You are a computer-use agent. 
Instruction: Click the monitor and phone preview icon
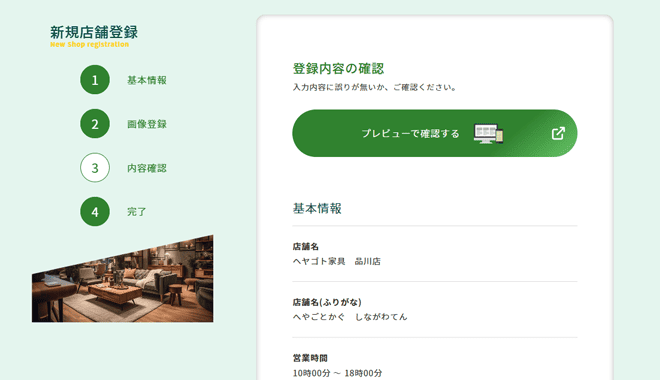[488, 133]
